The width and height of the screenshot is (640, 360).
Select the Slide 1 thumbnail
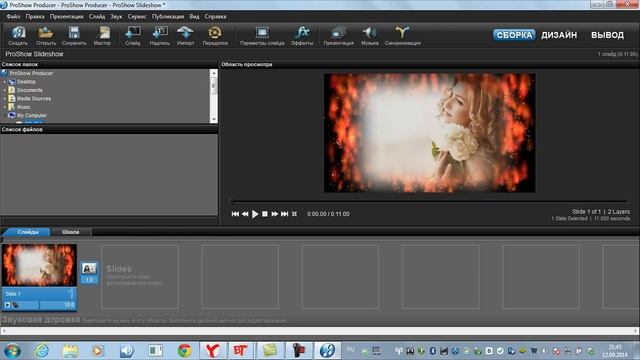[39, 265]
